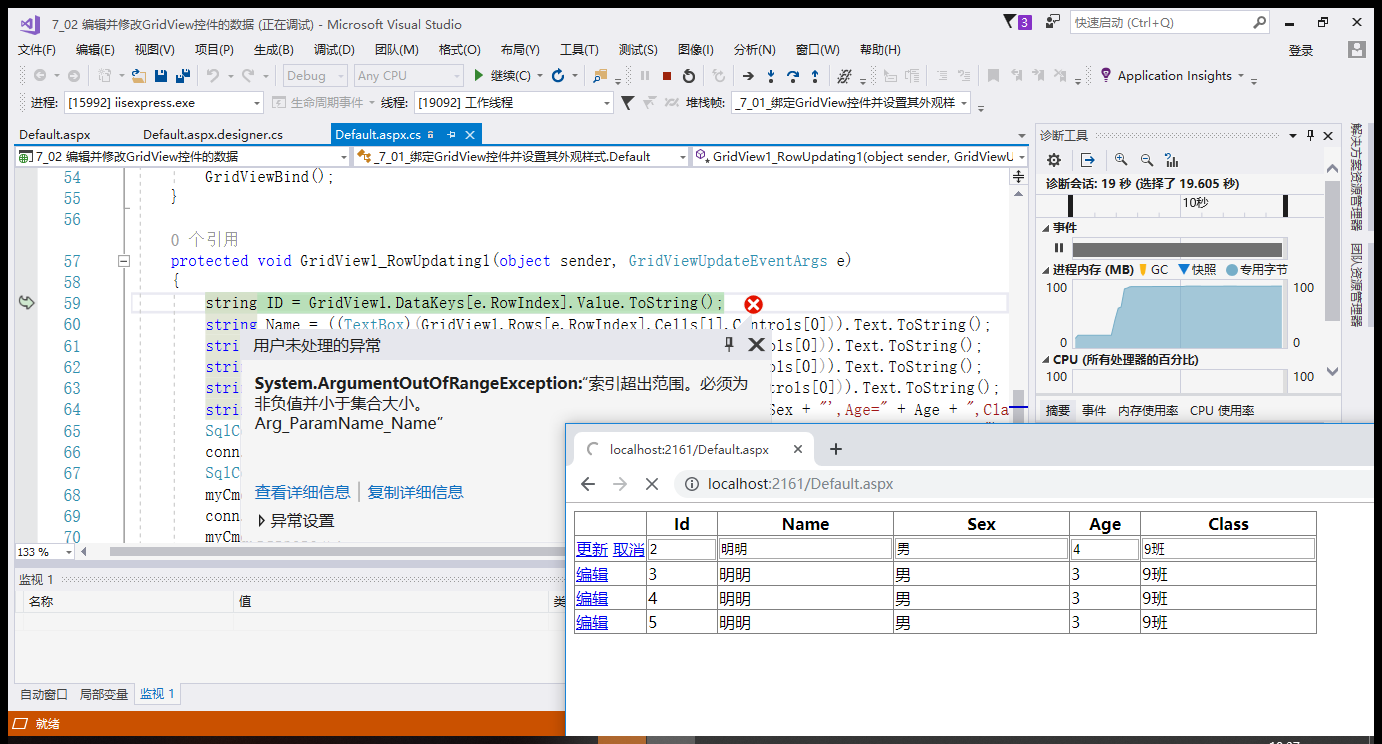Stop debugging with the red square icon
1382x744 pixels.
667,76
